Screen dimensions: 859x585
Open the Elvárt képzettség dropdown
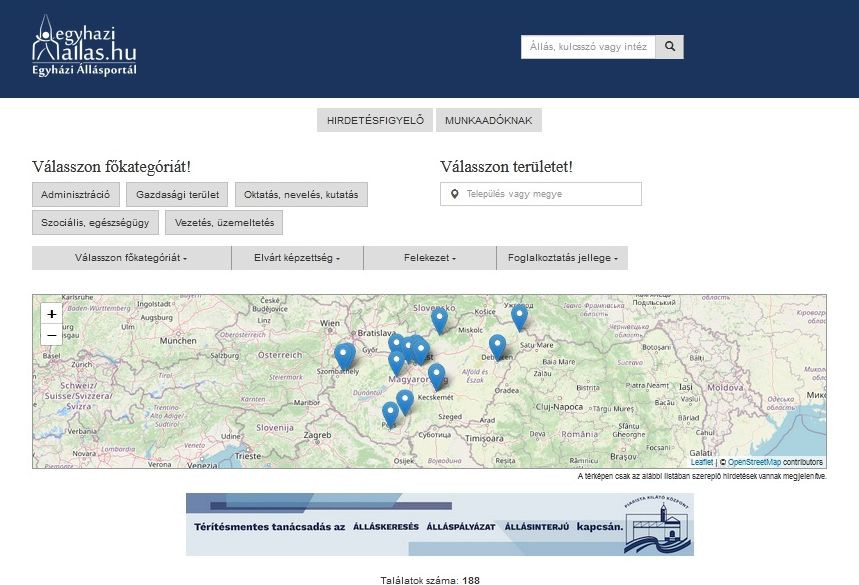(297, 258)
